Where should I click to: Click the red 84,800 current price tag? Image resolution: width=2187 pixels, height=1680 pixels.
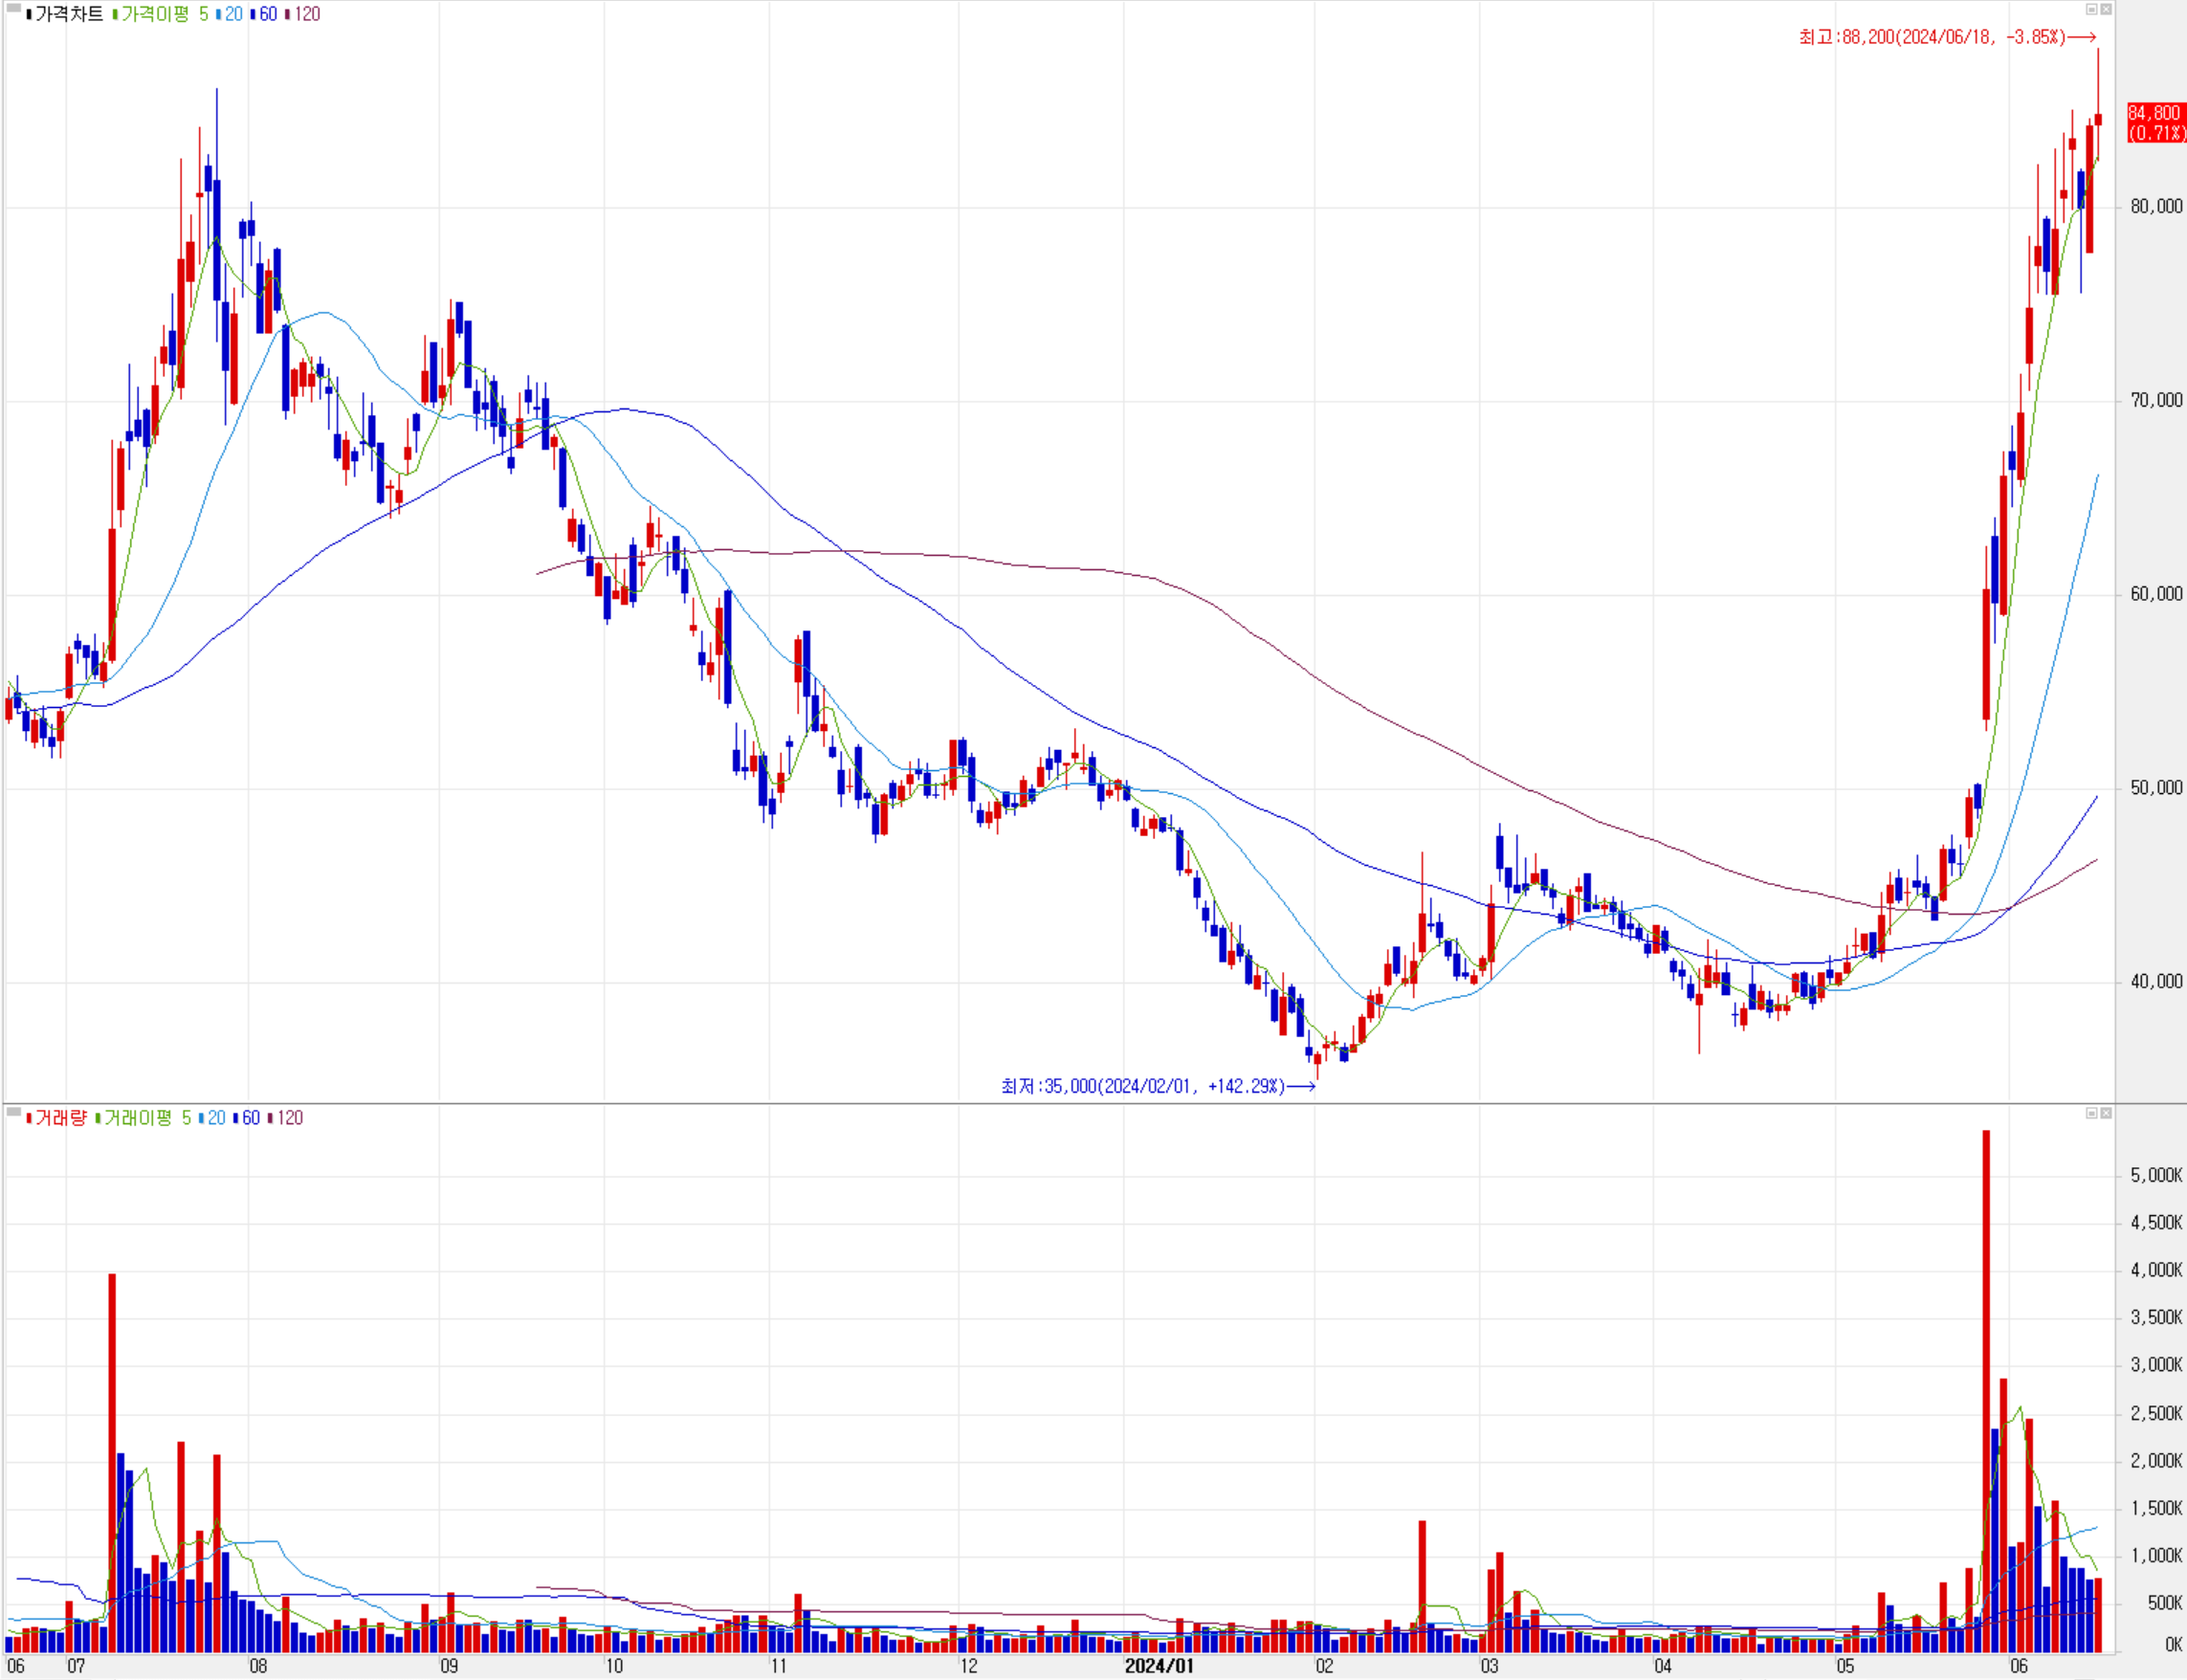click(2155, 123)
